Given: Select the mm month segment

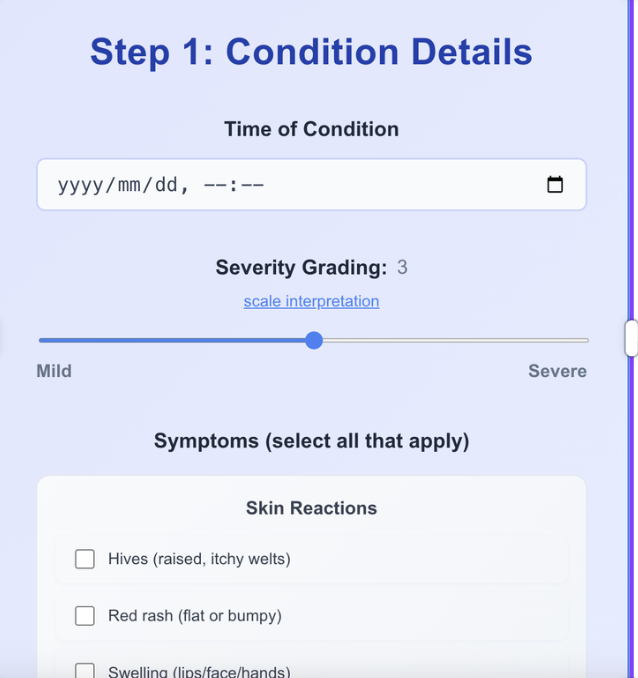Looking at the screenshot, I should click(x=129, y=185).
